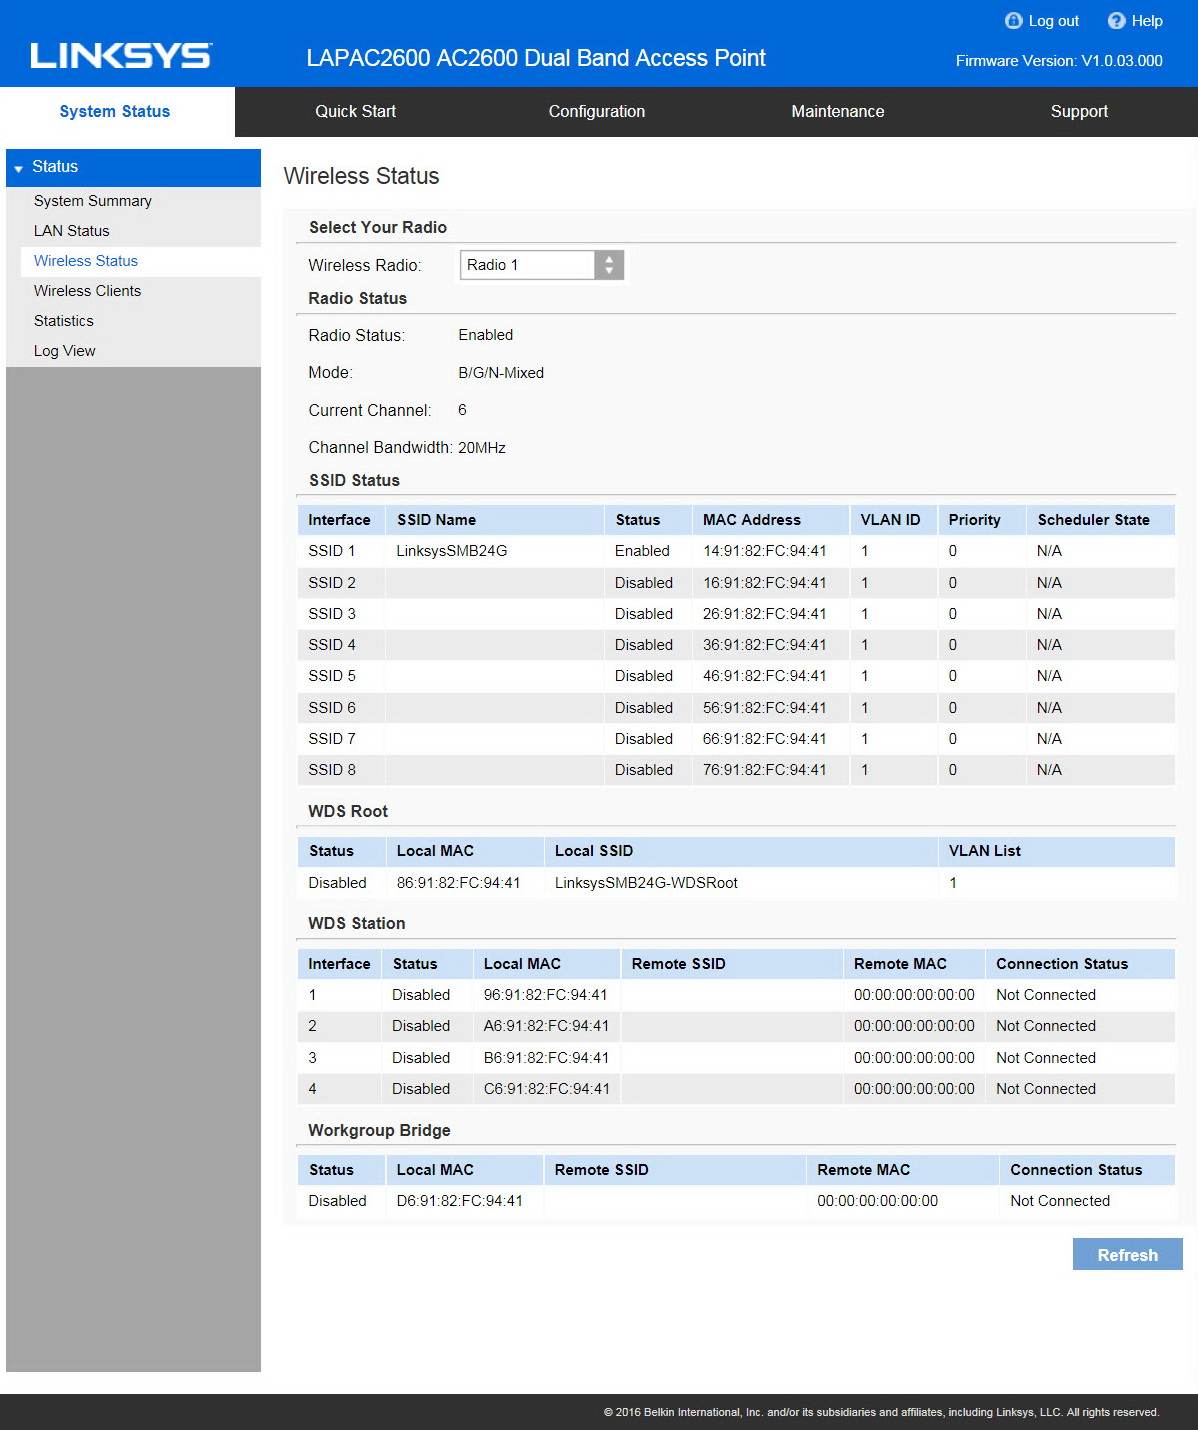Click the question mark Help icon
Image resolution: width=1198 pixels, height=1430 pixels.
coord(1117,21)
